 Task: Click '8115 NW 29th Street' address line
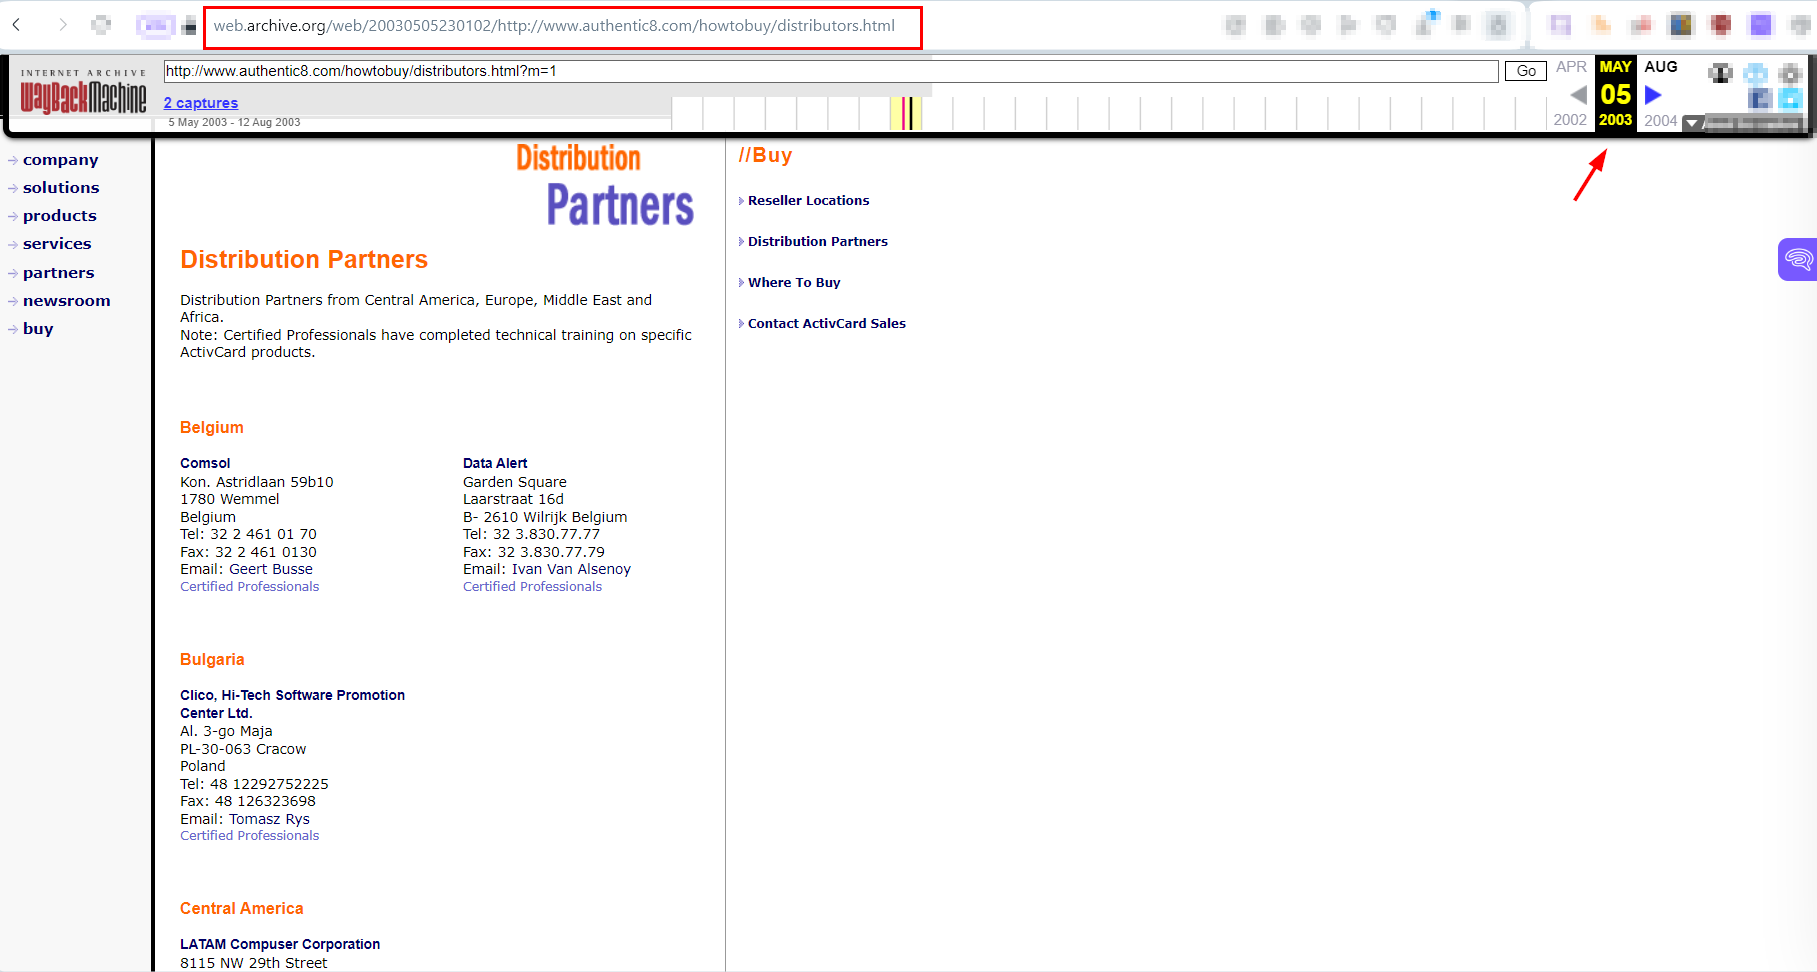pyautogui.click(x=254, y=963)
